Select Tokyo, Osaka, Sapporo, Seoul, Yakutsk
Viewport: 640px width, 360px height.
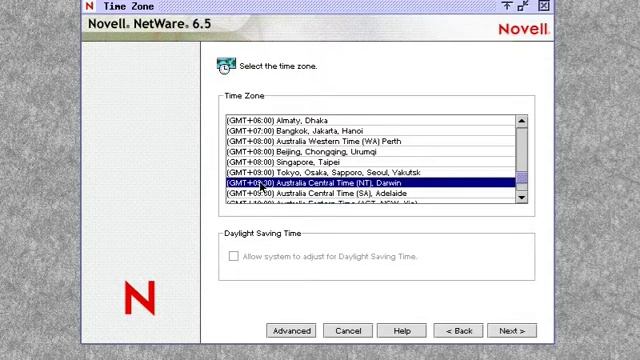click(x=371, y=173)
